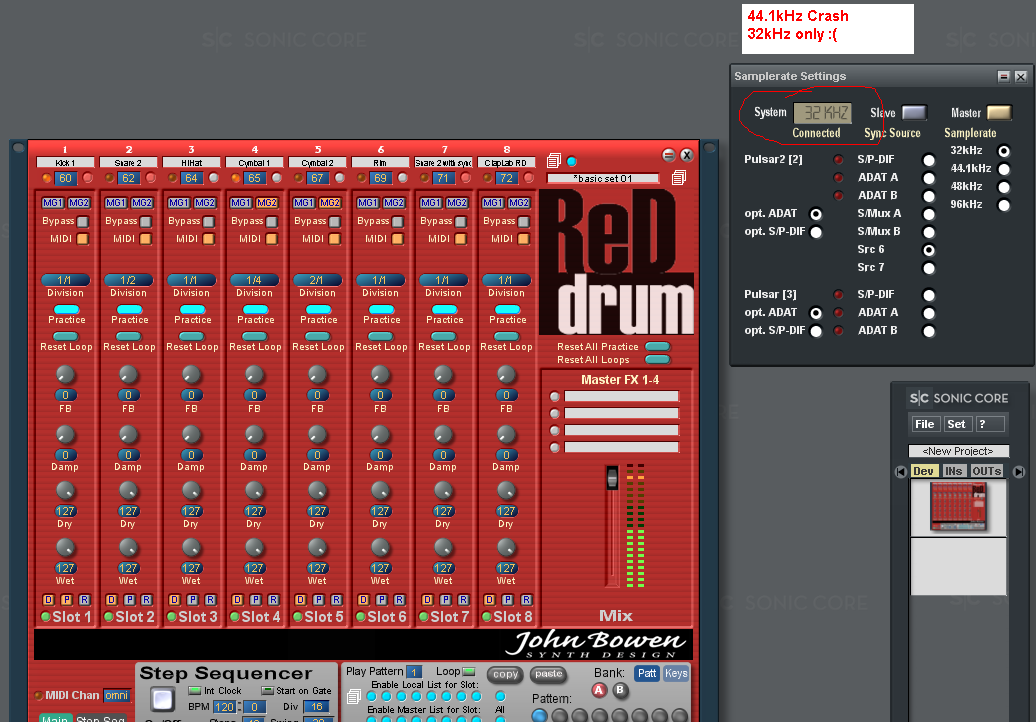Select Pulsar2 [2] opt. S/P-DIF option
Viewport: 1036px width, 722px height.
click(817, 232)
